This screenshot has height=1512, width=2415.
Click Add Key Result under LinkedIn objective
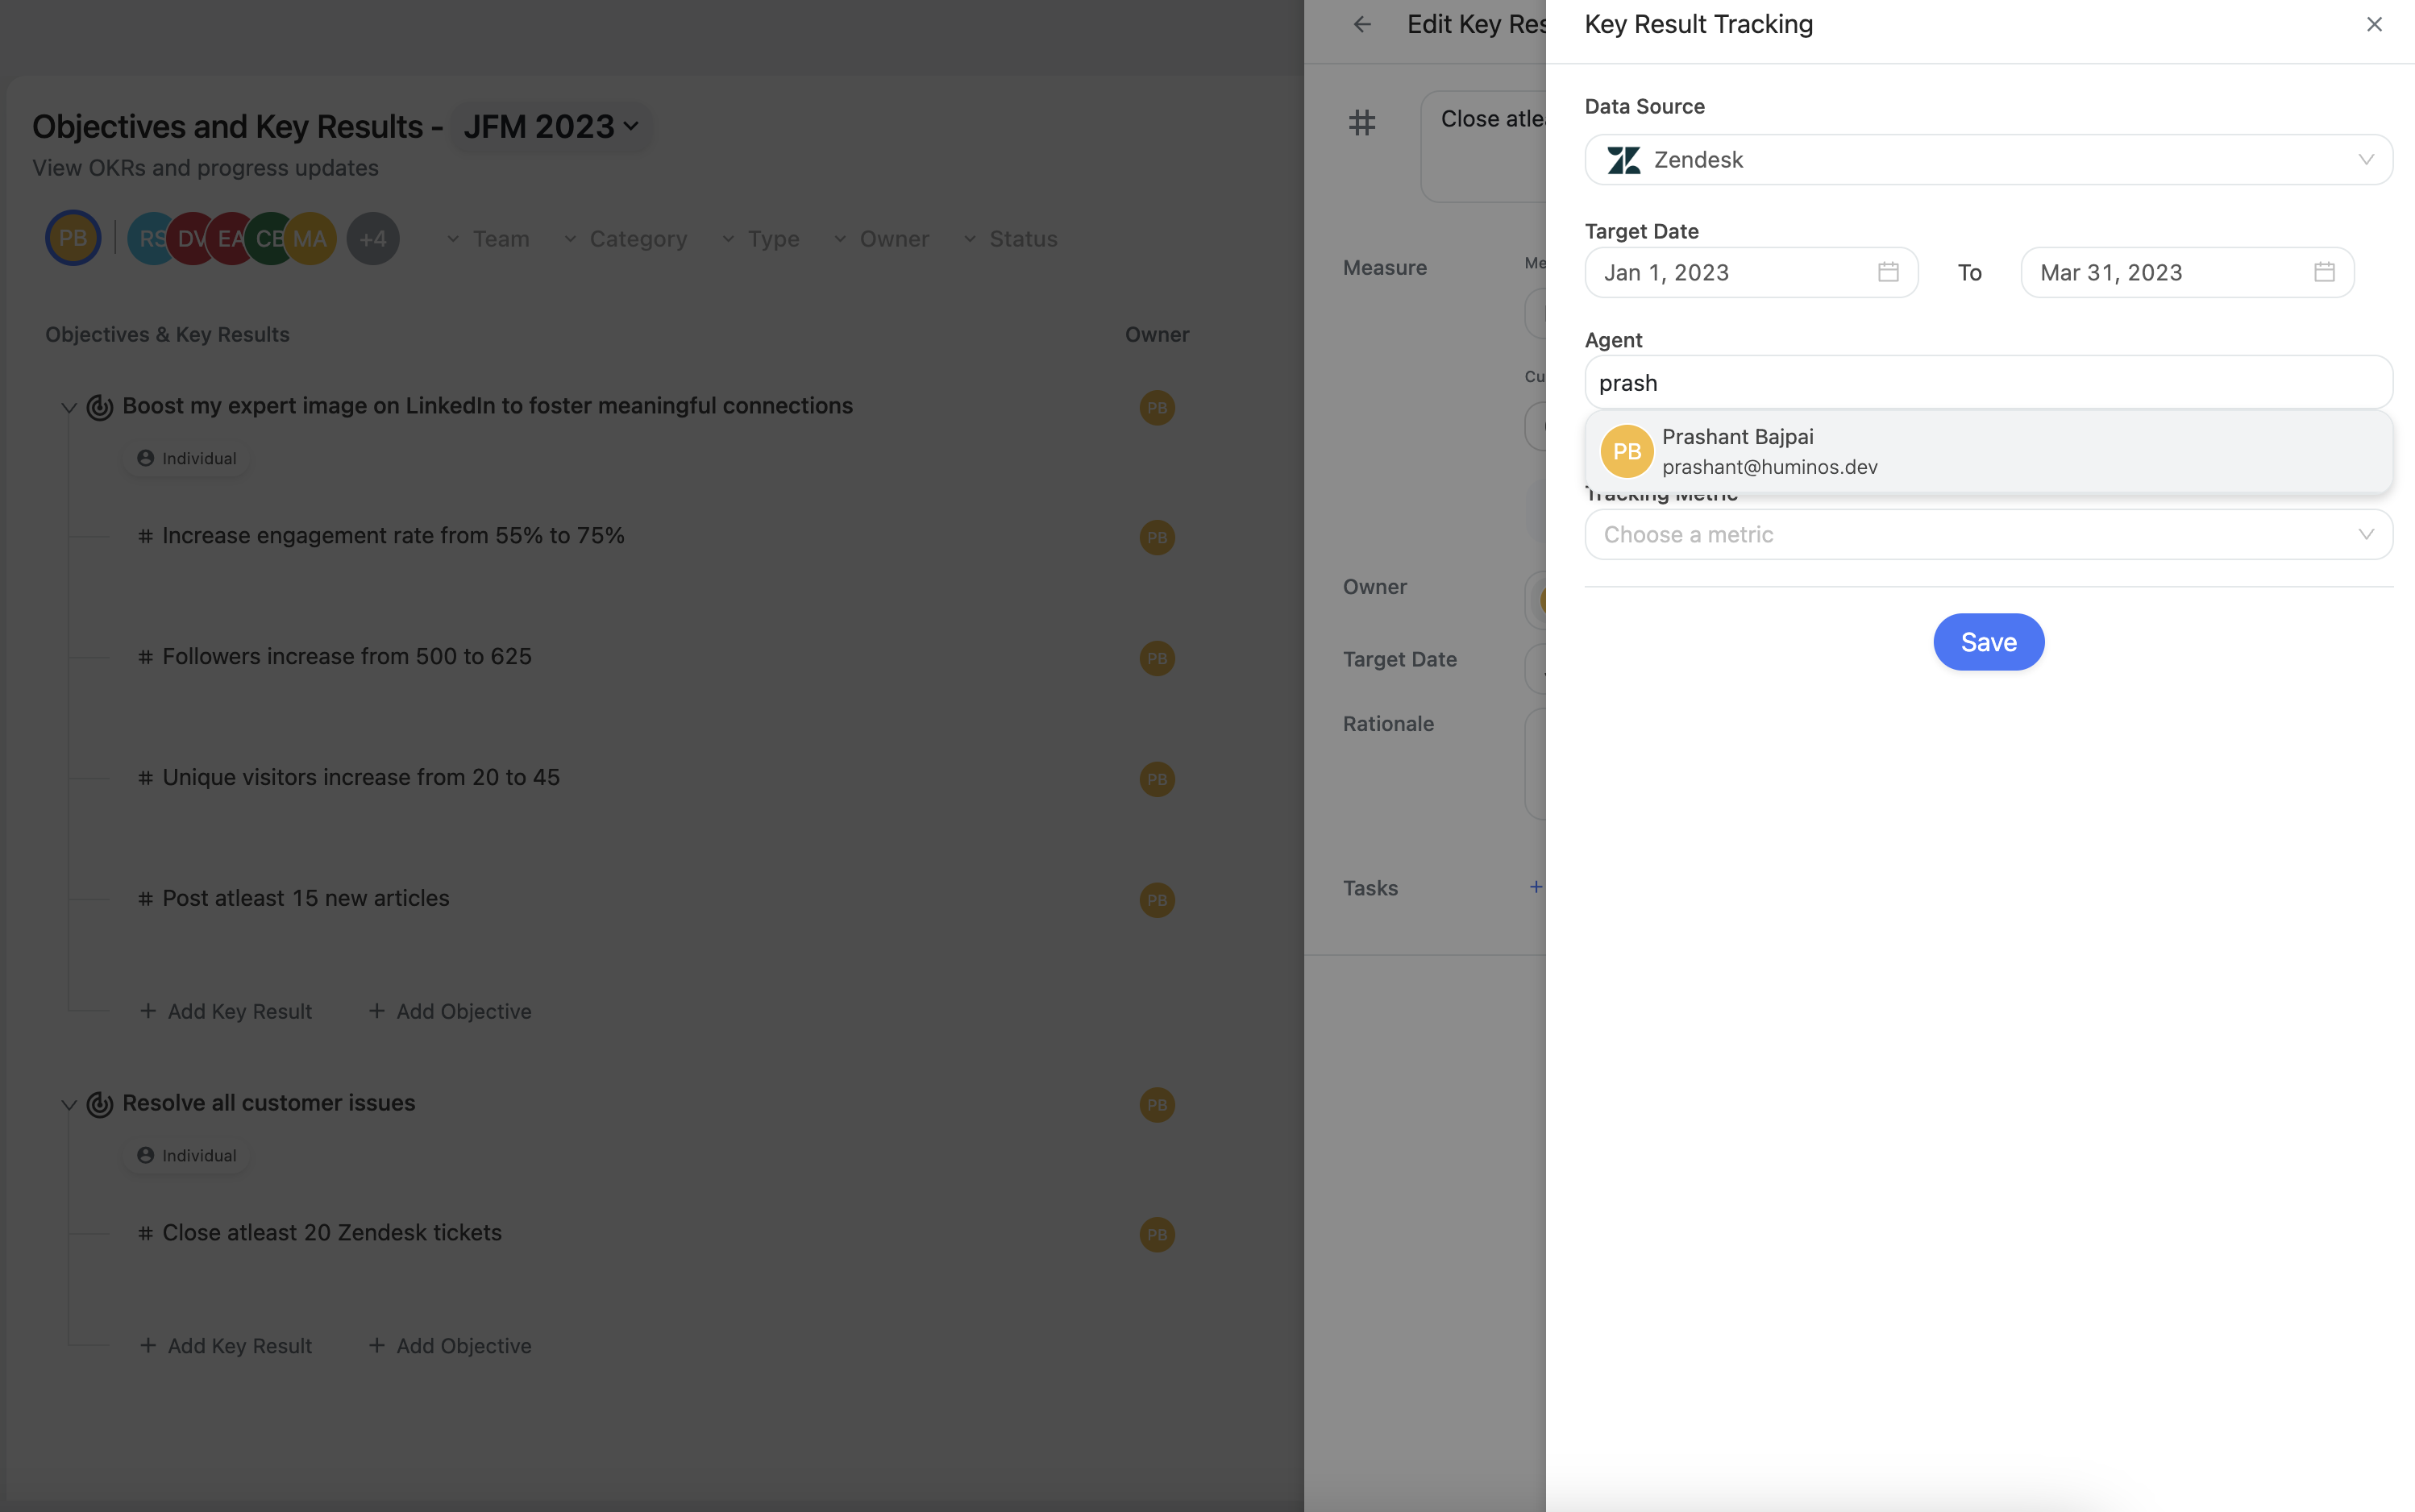(x=226, y=1011)
